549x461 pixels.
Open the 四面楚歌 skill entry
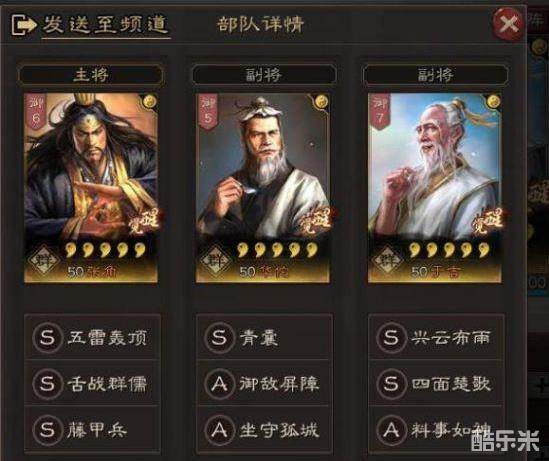[x=436, y=383]
